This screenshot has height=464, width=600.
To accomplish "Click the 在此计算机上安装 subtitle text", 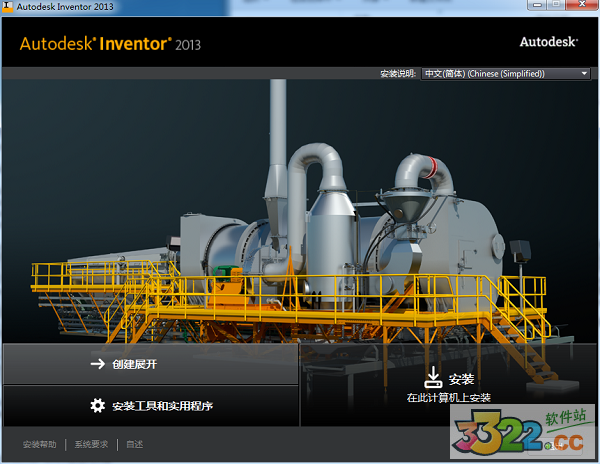I will [448, 398].
